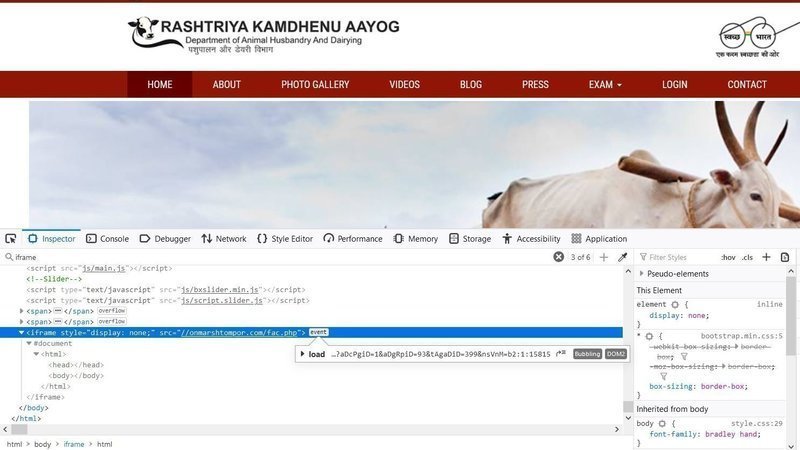
Task: Click the print media simulation icon
Action: (785, 257)
